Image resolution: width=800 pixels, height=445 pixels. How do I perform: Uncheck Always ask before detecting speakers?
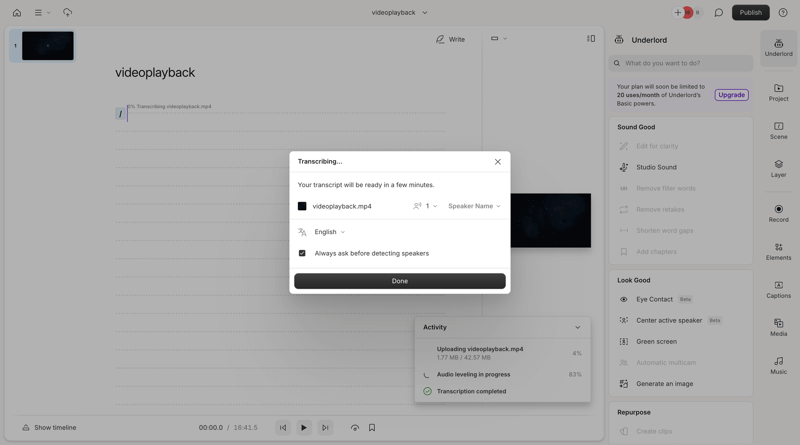coord(302,253)
